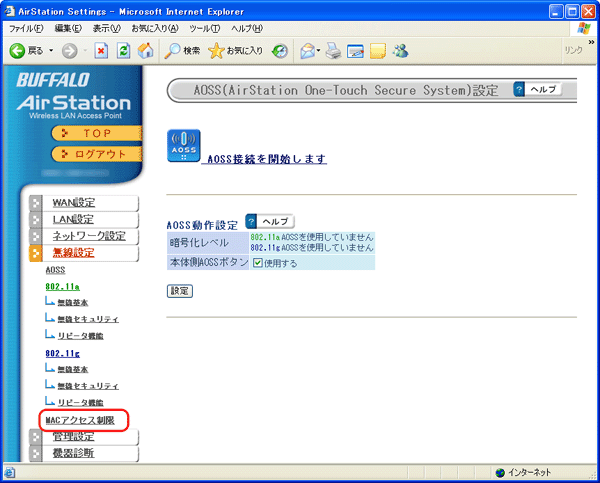Refresh the page with the Refresh icon
600x483 pixels.
(122, 50)
